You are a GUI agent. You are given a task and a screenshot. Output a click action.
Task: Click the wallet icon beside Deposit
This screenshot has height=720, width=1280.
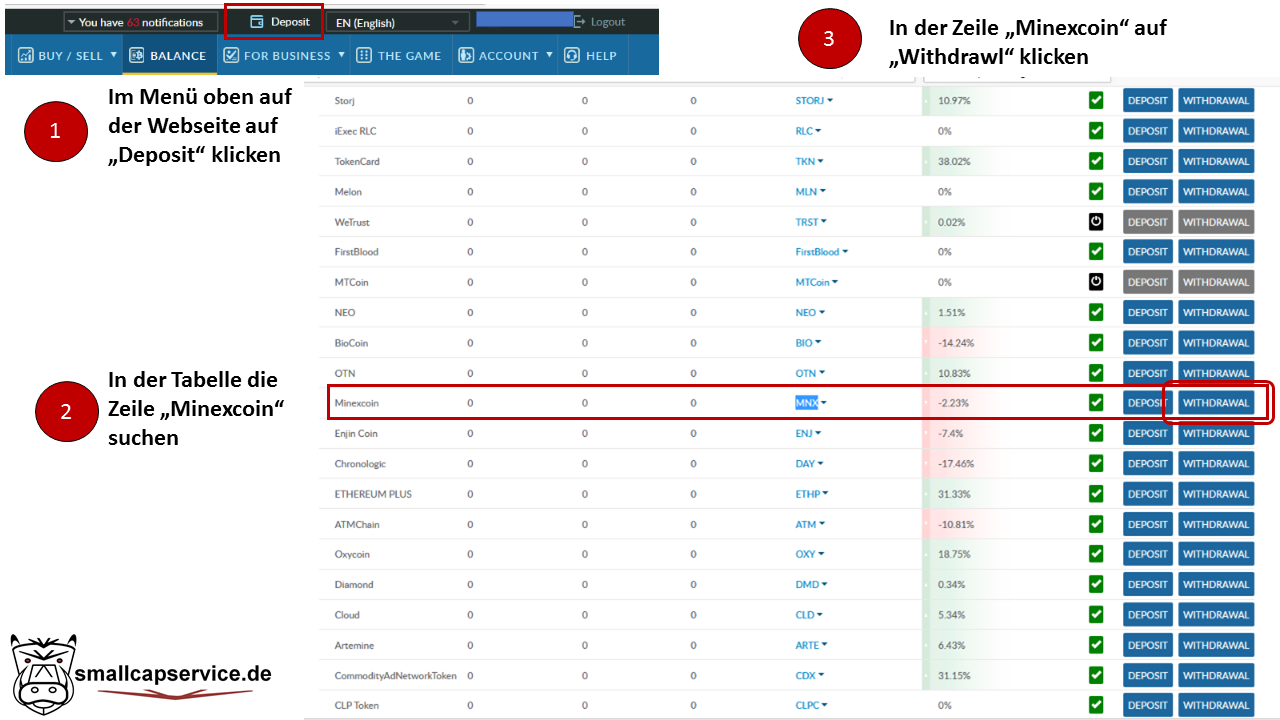click(x=257, y=22)
